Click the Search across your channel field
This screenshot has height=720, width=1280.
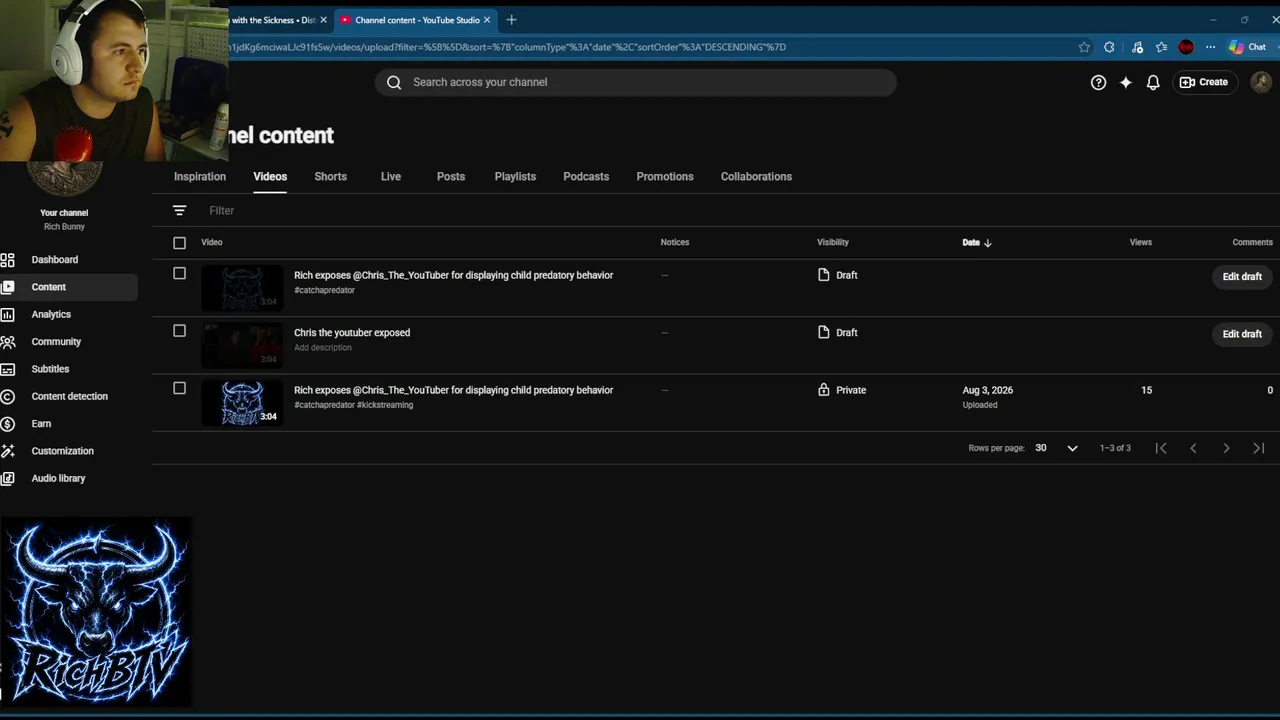coord(636,82)
